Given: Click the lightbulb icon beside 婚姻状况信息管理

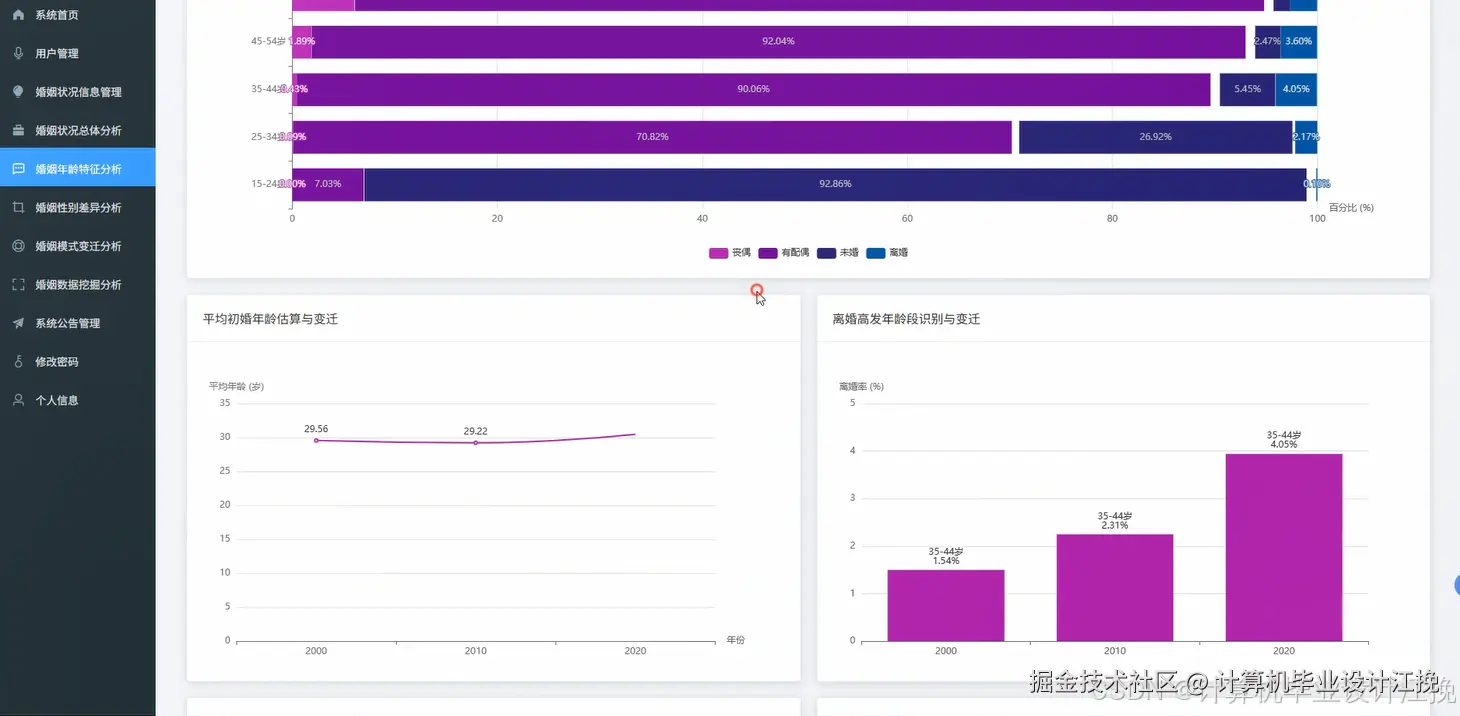Looking at the screenshot, I should (18, 92).
